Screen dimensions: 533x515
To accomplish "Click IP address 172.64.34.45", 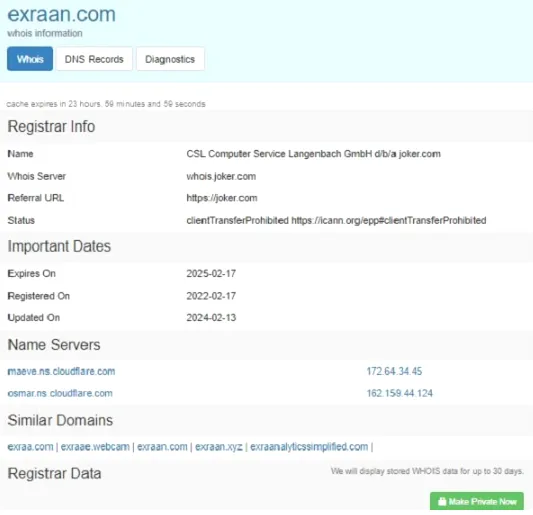I will pos(394,371).
